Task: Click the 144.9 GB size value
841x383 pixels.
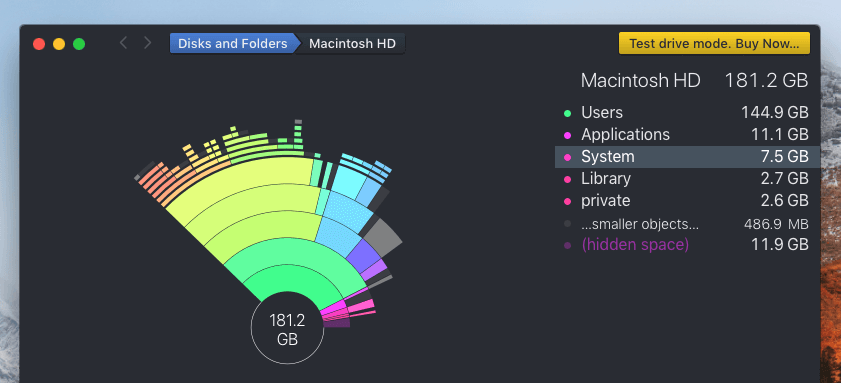Action: pos(774,113)
